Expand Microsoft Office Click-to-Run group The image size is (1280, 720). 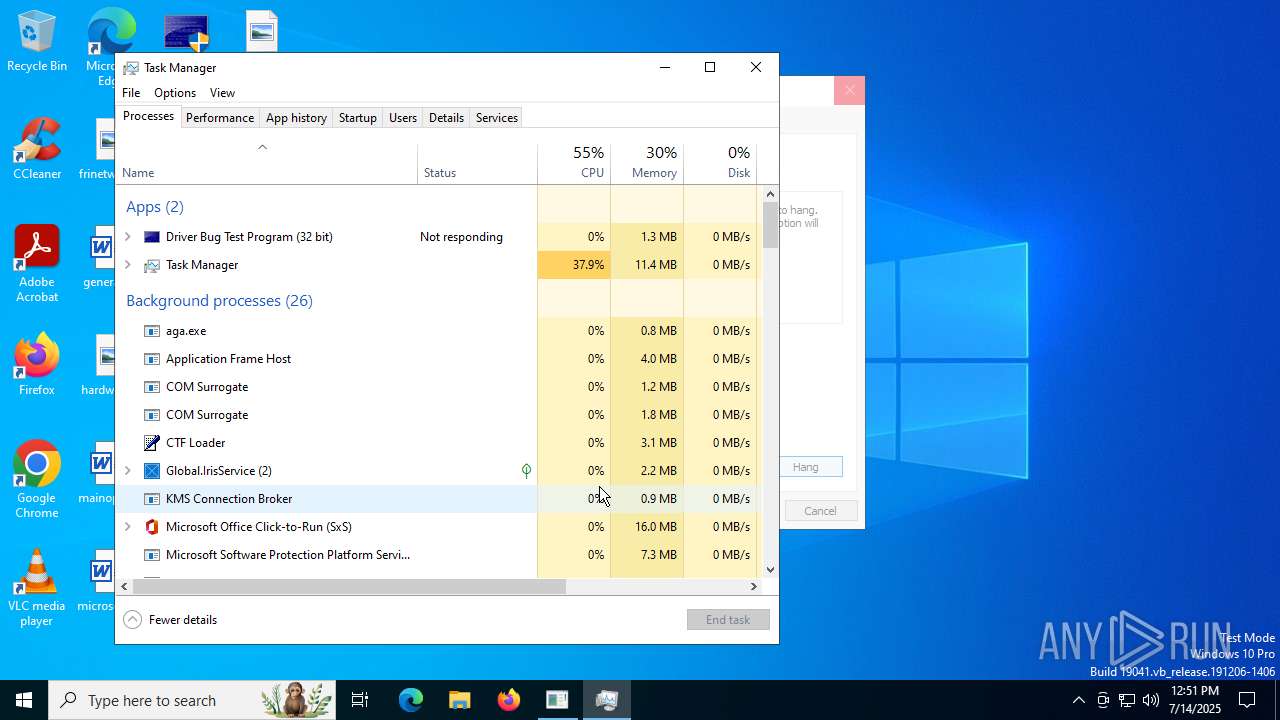127,527
